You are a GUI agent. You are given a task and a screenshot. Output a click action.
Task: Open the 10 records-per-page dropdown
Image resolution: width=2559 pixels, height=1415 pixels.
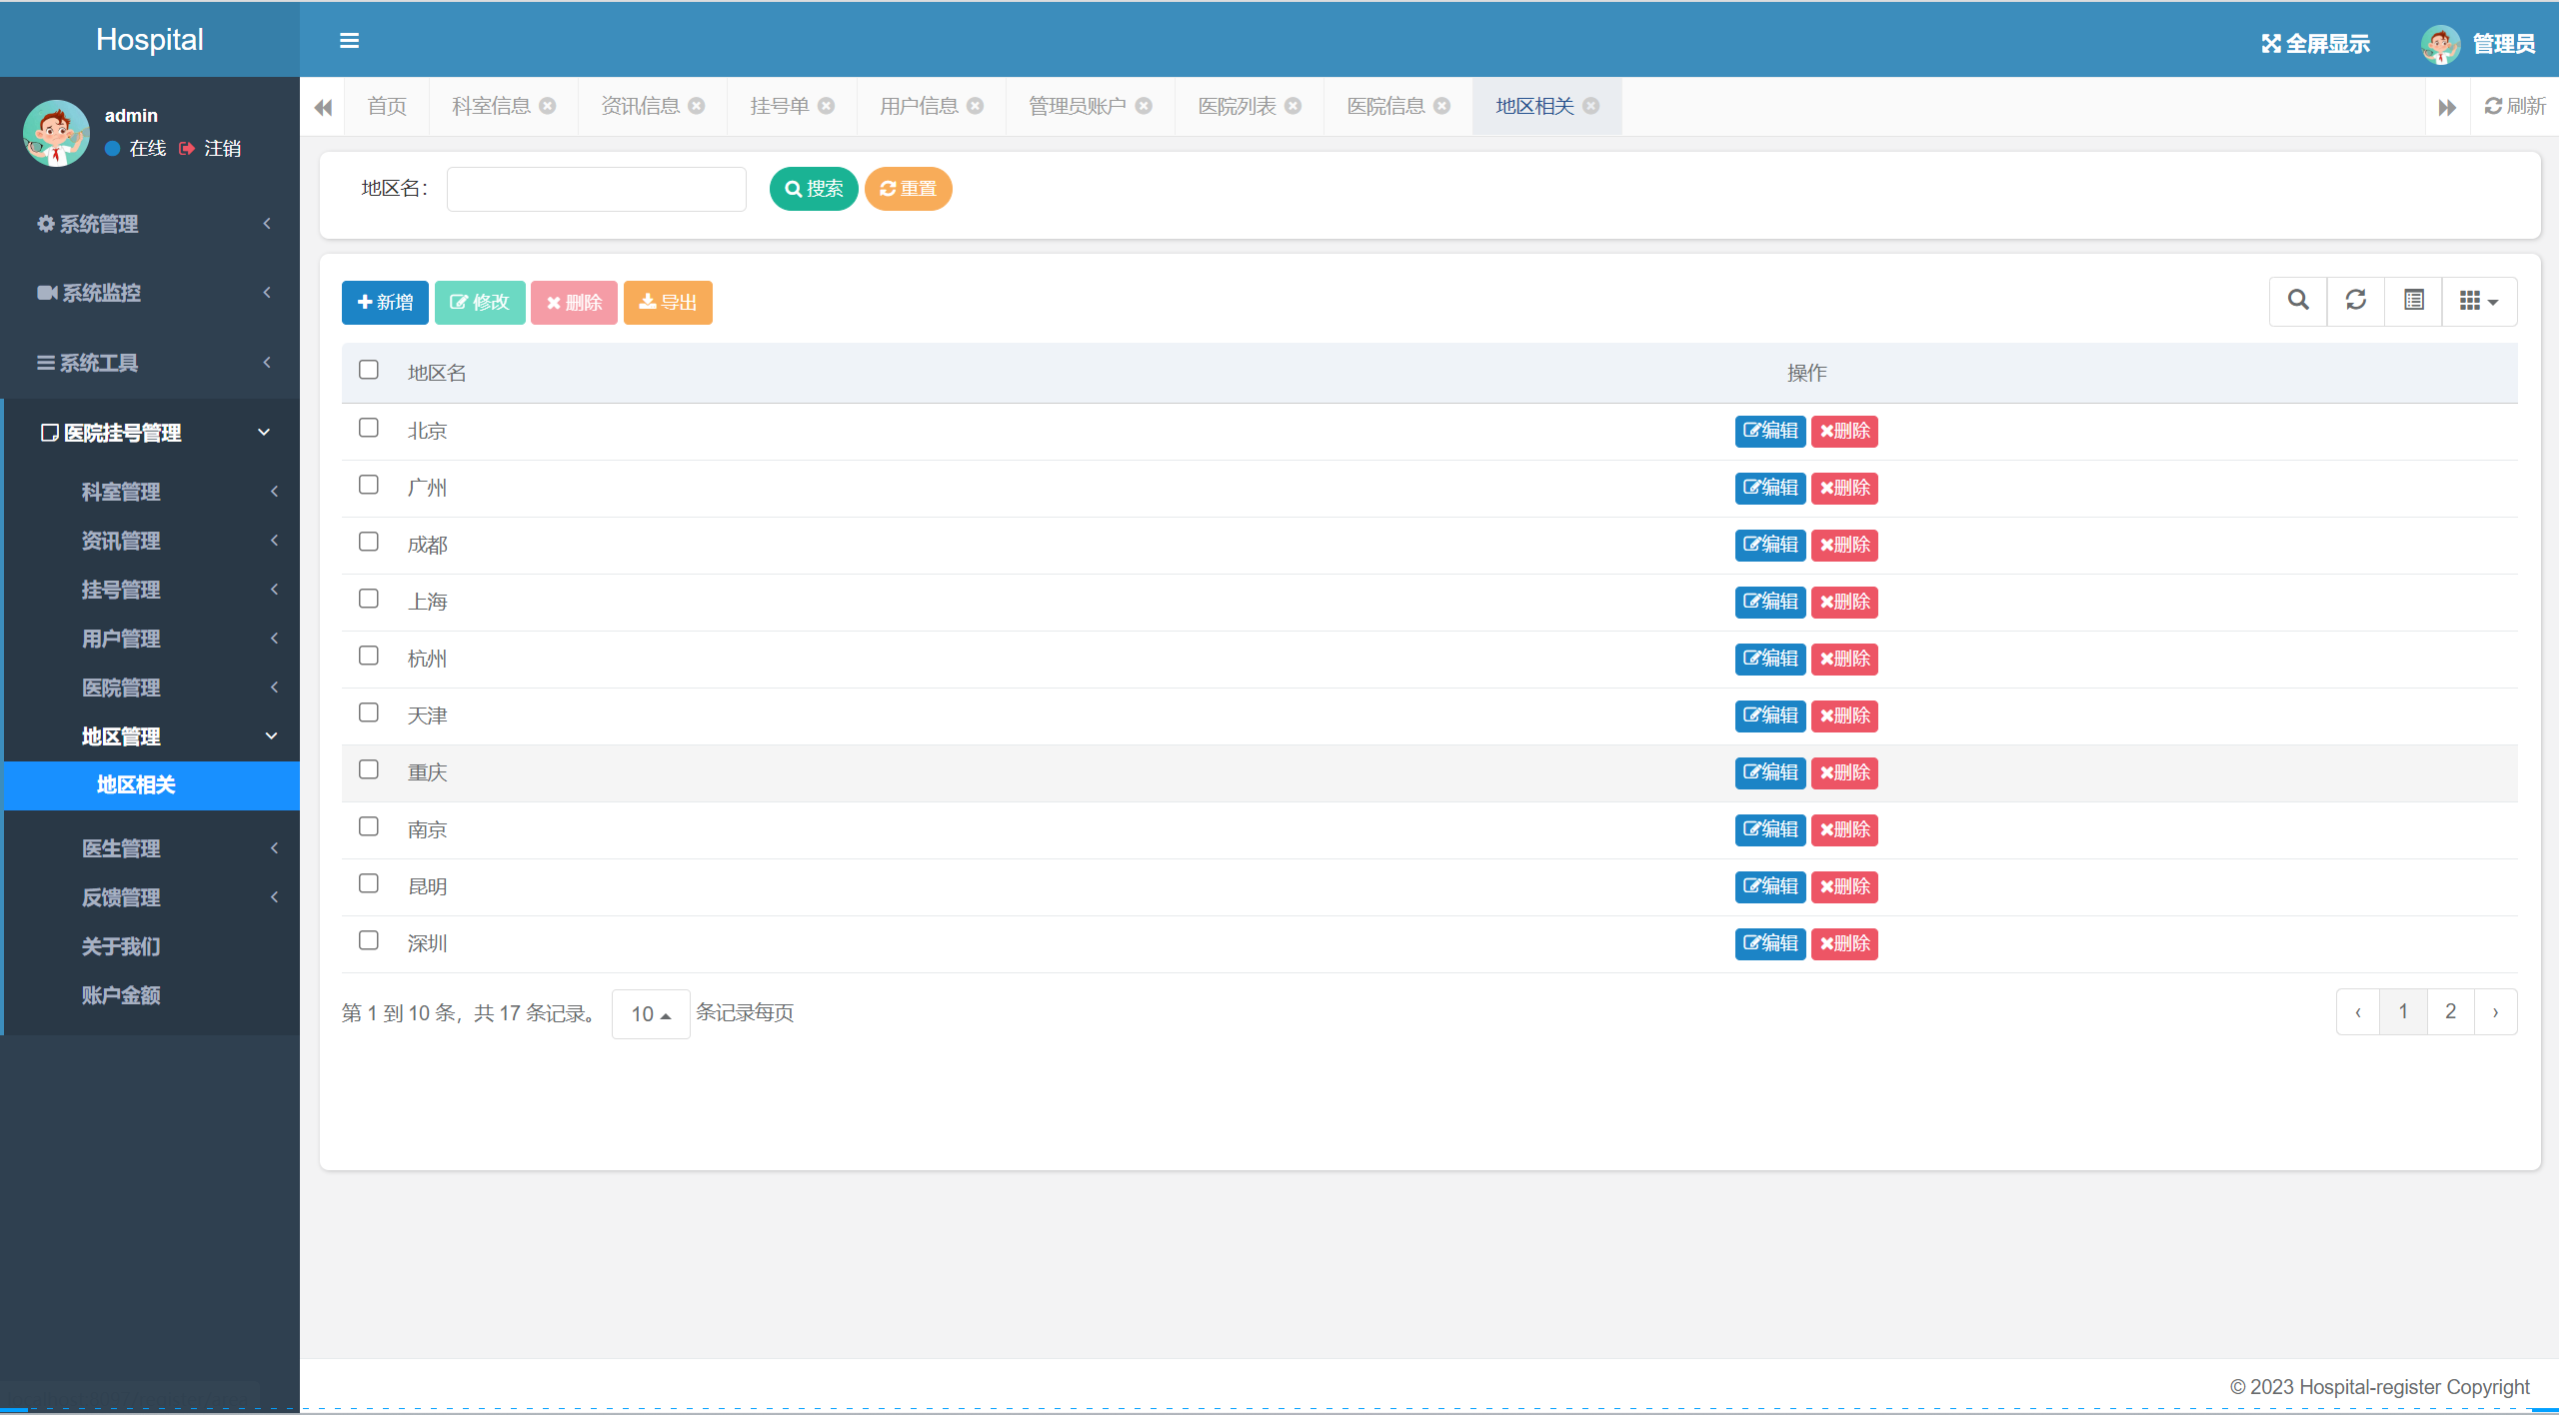pos(650,1014)
